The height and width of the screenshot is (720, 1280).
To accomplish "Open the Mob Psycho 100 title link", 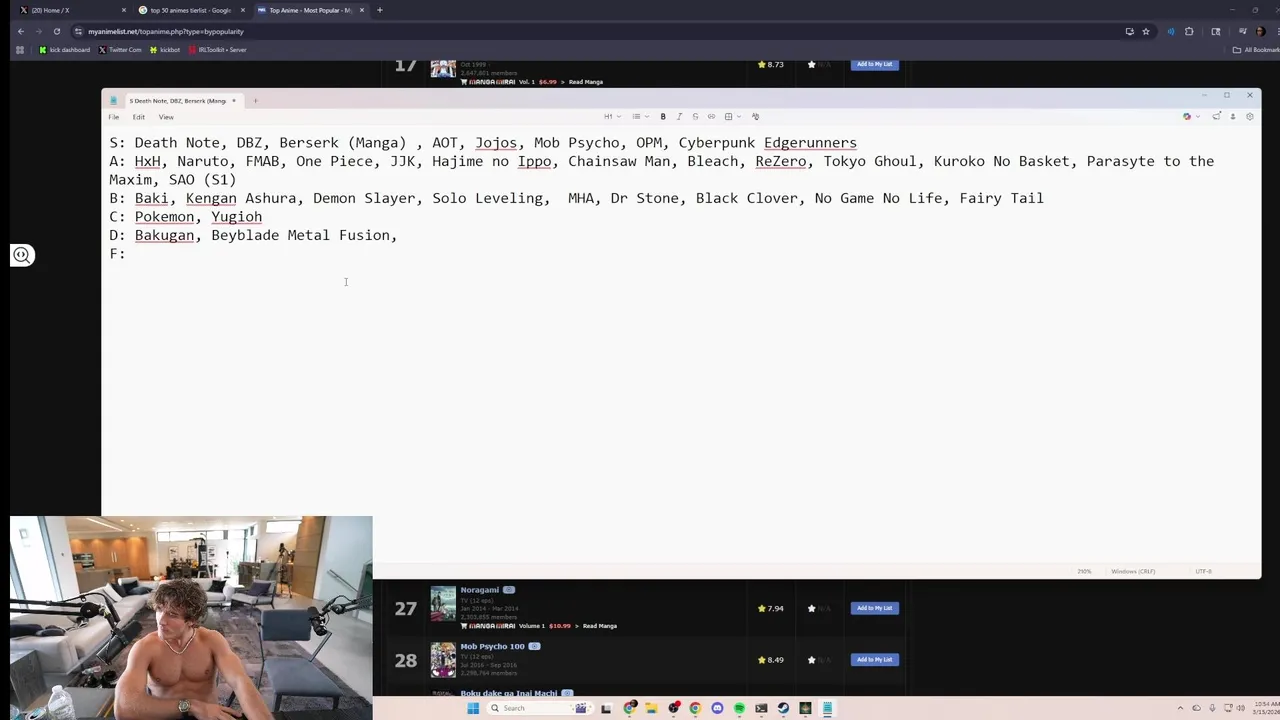I will pos(492,647).
